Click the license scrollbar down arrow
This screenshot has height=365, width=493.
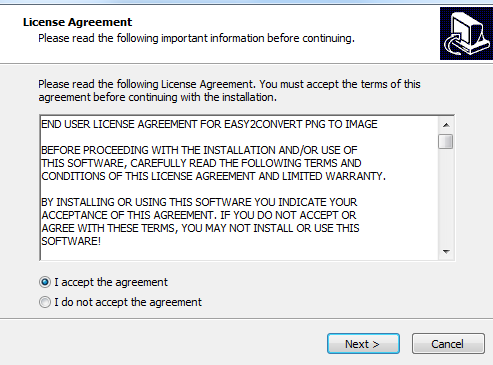pyautogui.click(x=446, y=252)
